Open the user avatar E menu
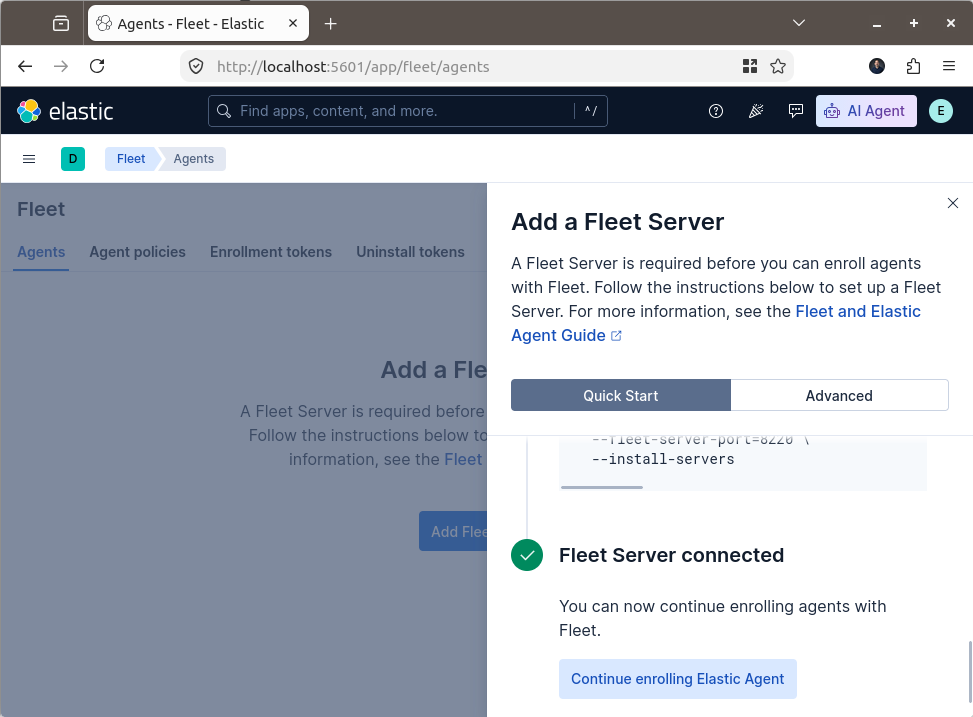 [941, 111]
